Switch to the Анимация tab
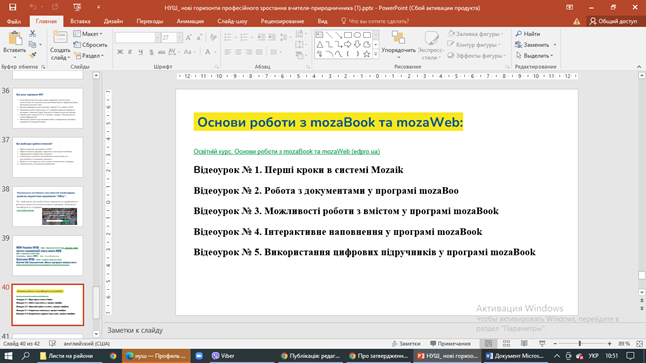The height and width of the screenshot is (363, 646). [x=190, y=21]
